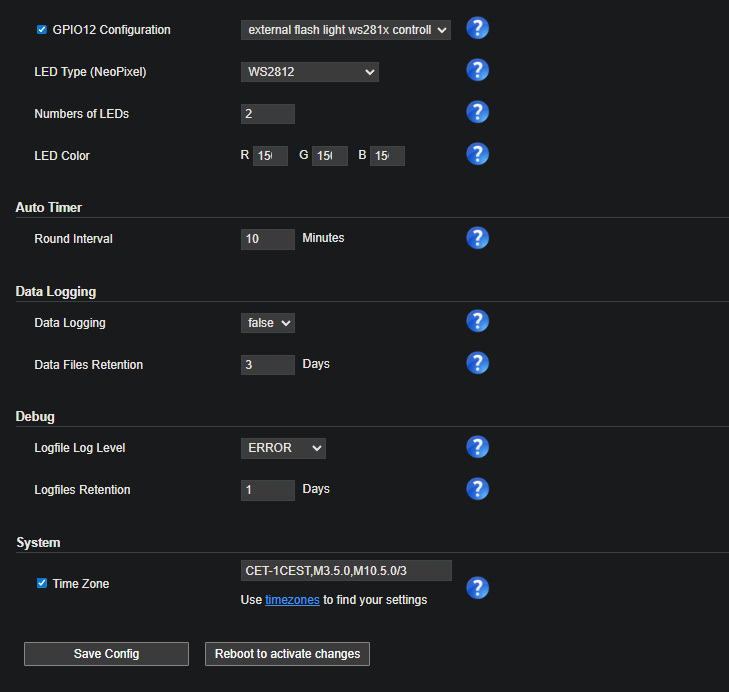Click help icon beside LED Type (NeoPixel)
The height and width of the screenshot is (692, 729).
click(x=478, y=70)
